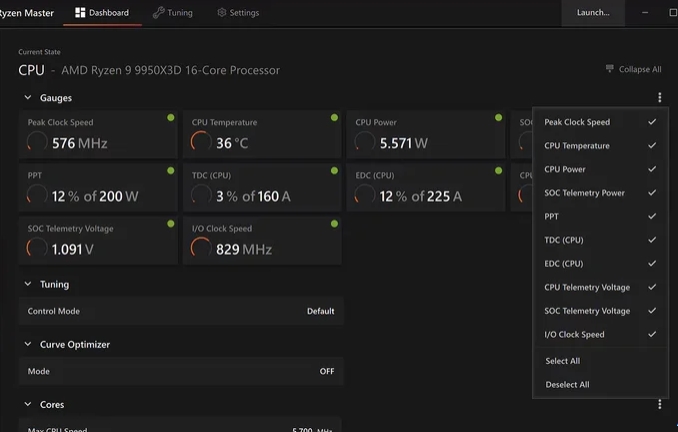The image size is (678, 432).
Task: Click the 12 % of 200 W value
Action: coord(95,196)
